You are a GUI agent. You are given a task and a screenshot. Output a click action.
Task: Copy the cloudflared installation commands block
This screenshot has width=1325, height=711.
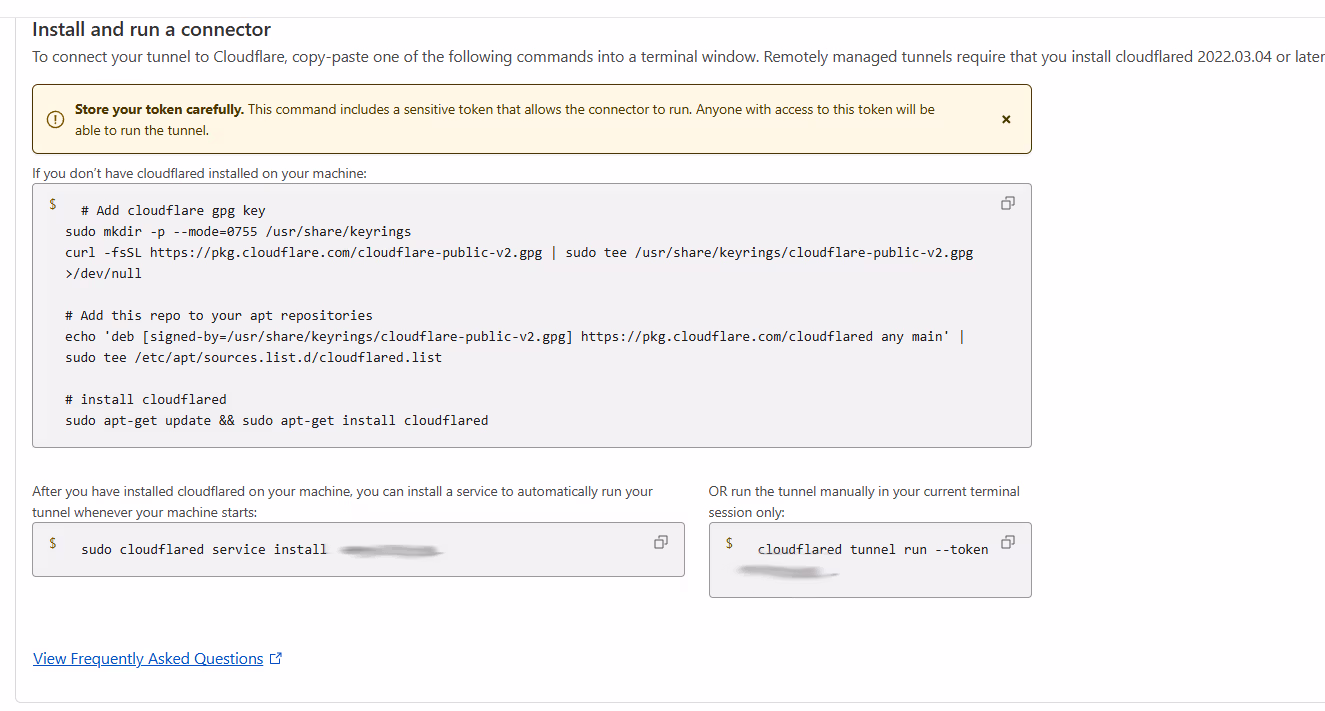(x=1007, y=203)
